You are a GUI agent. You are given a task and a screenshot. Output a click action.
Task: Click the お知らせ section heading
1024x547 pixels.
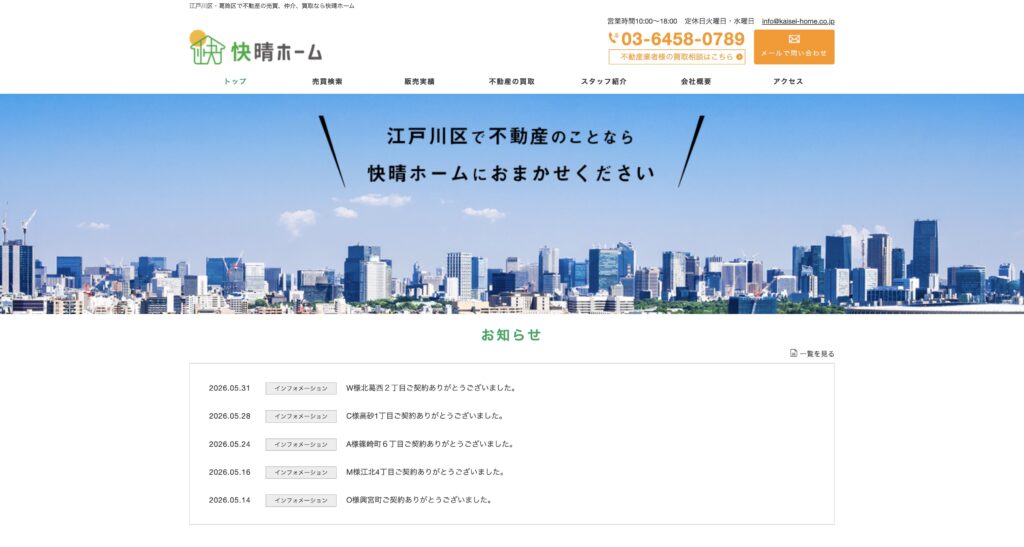click(511, 335)
